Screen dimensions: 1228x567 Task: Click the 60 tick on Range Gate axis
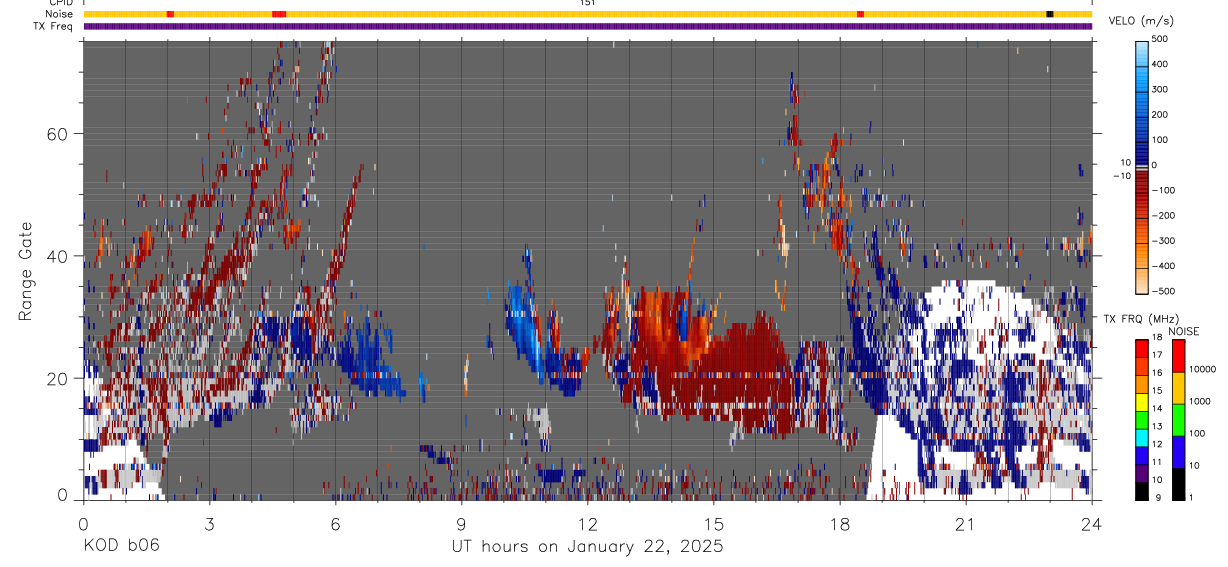[58, 134]
